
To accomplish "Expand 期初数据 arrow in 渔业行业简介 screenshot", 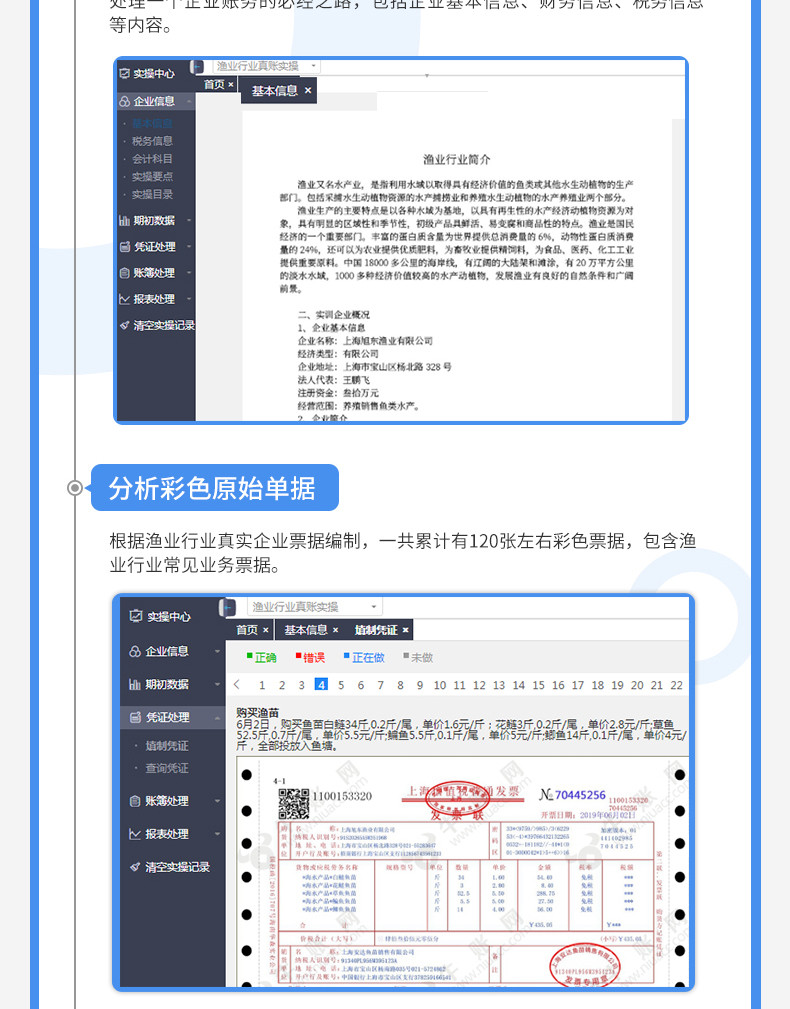I will point(189,220).
